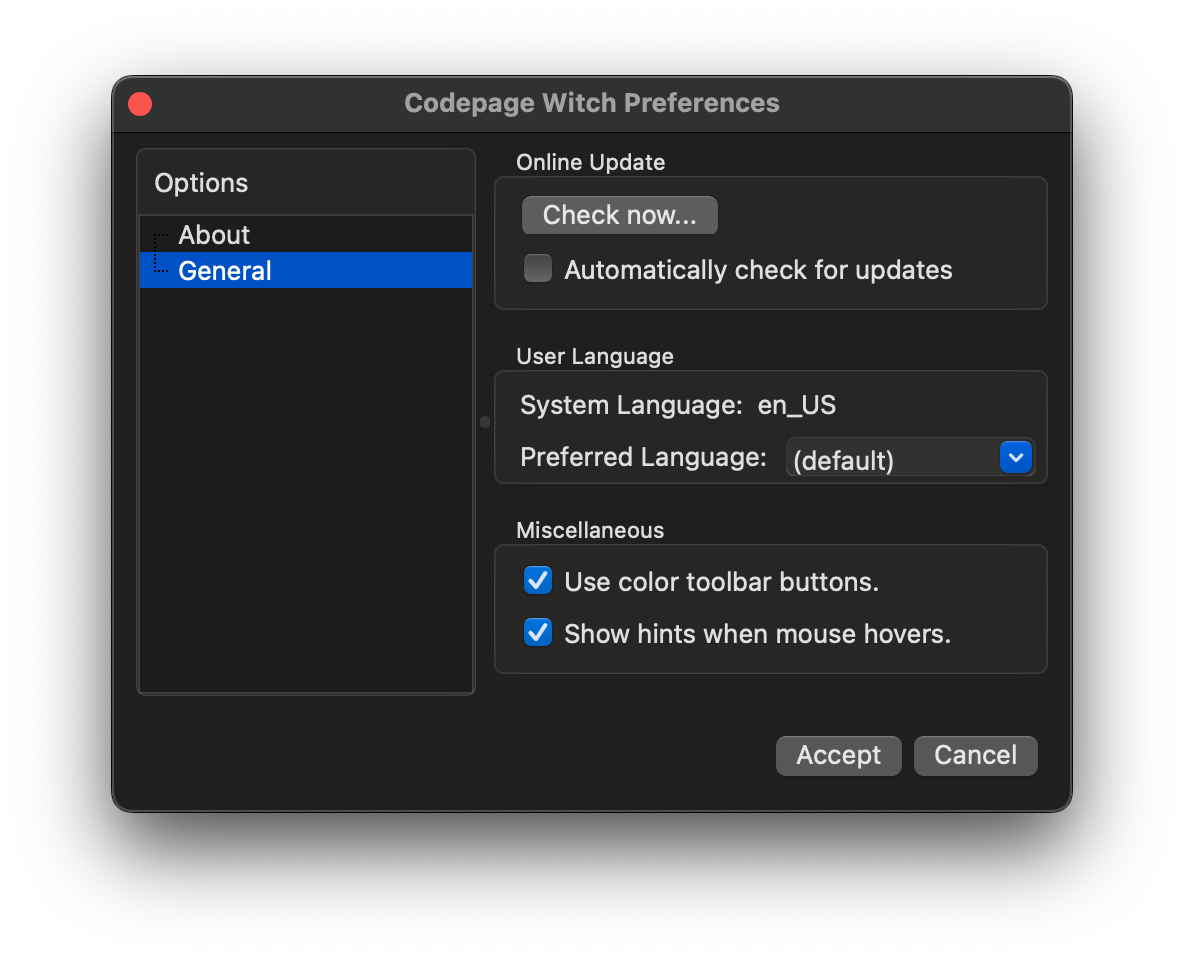Click the Codepage Witch Preferences title bar
Viewport: 1184px width, 960px height.
tap(591, 104)
